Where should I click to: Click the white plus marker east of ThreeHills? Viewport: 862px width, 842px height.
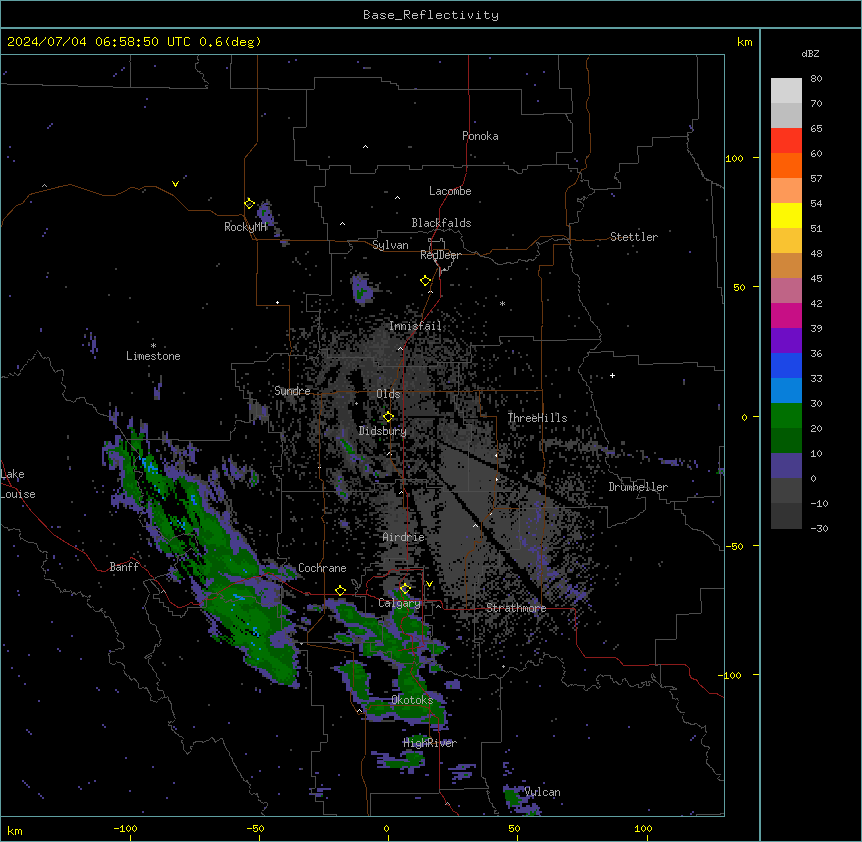[612, 375]
